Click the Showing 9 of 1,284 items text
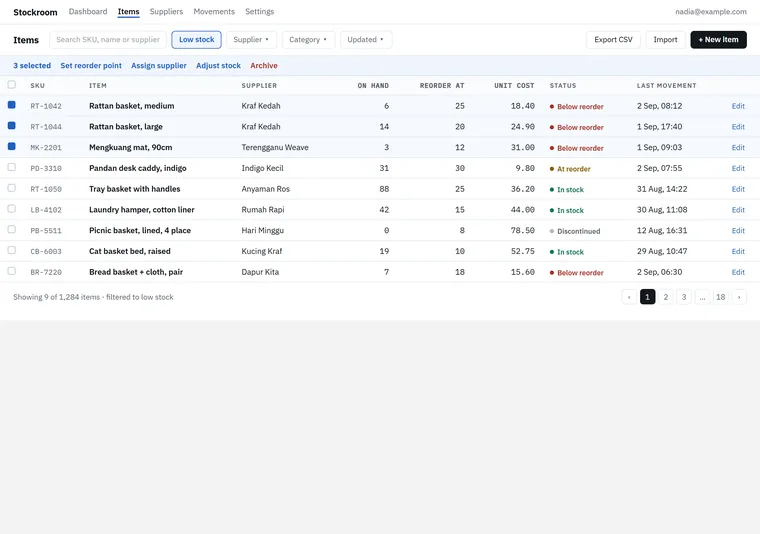Viewport: 760px width, 534px height. pyautogui.click(x=93, y=297)
